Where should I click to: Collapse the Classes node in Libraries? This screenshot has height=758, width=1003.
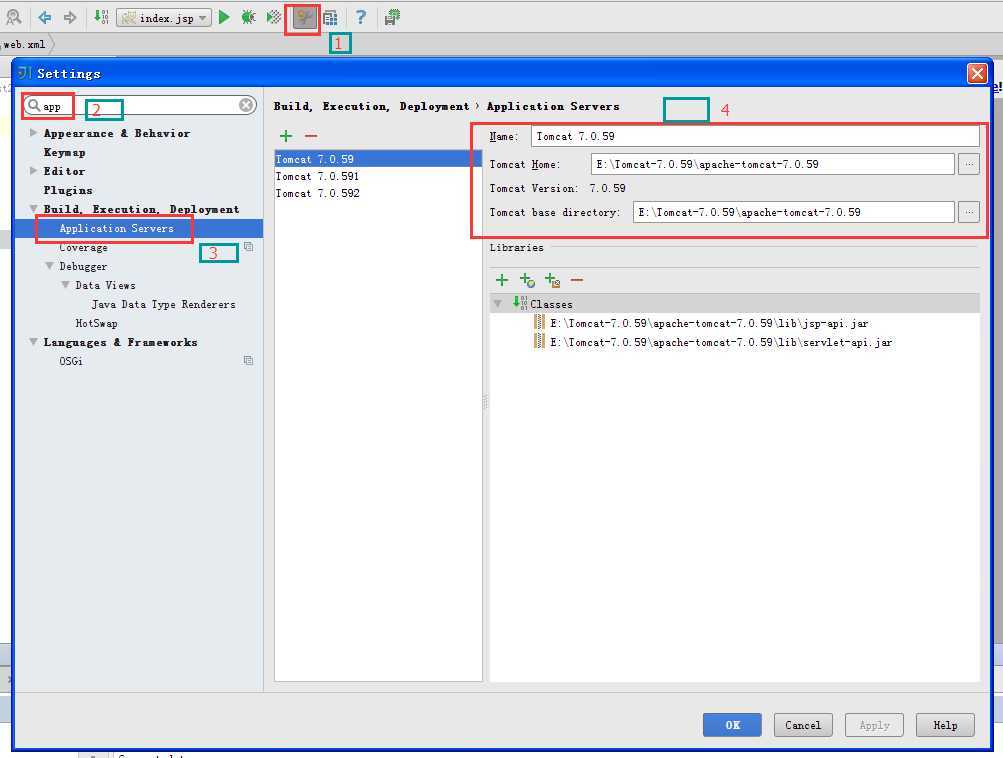[498, 304]
